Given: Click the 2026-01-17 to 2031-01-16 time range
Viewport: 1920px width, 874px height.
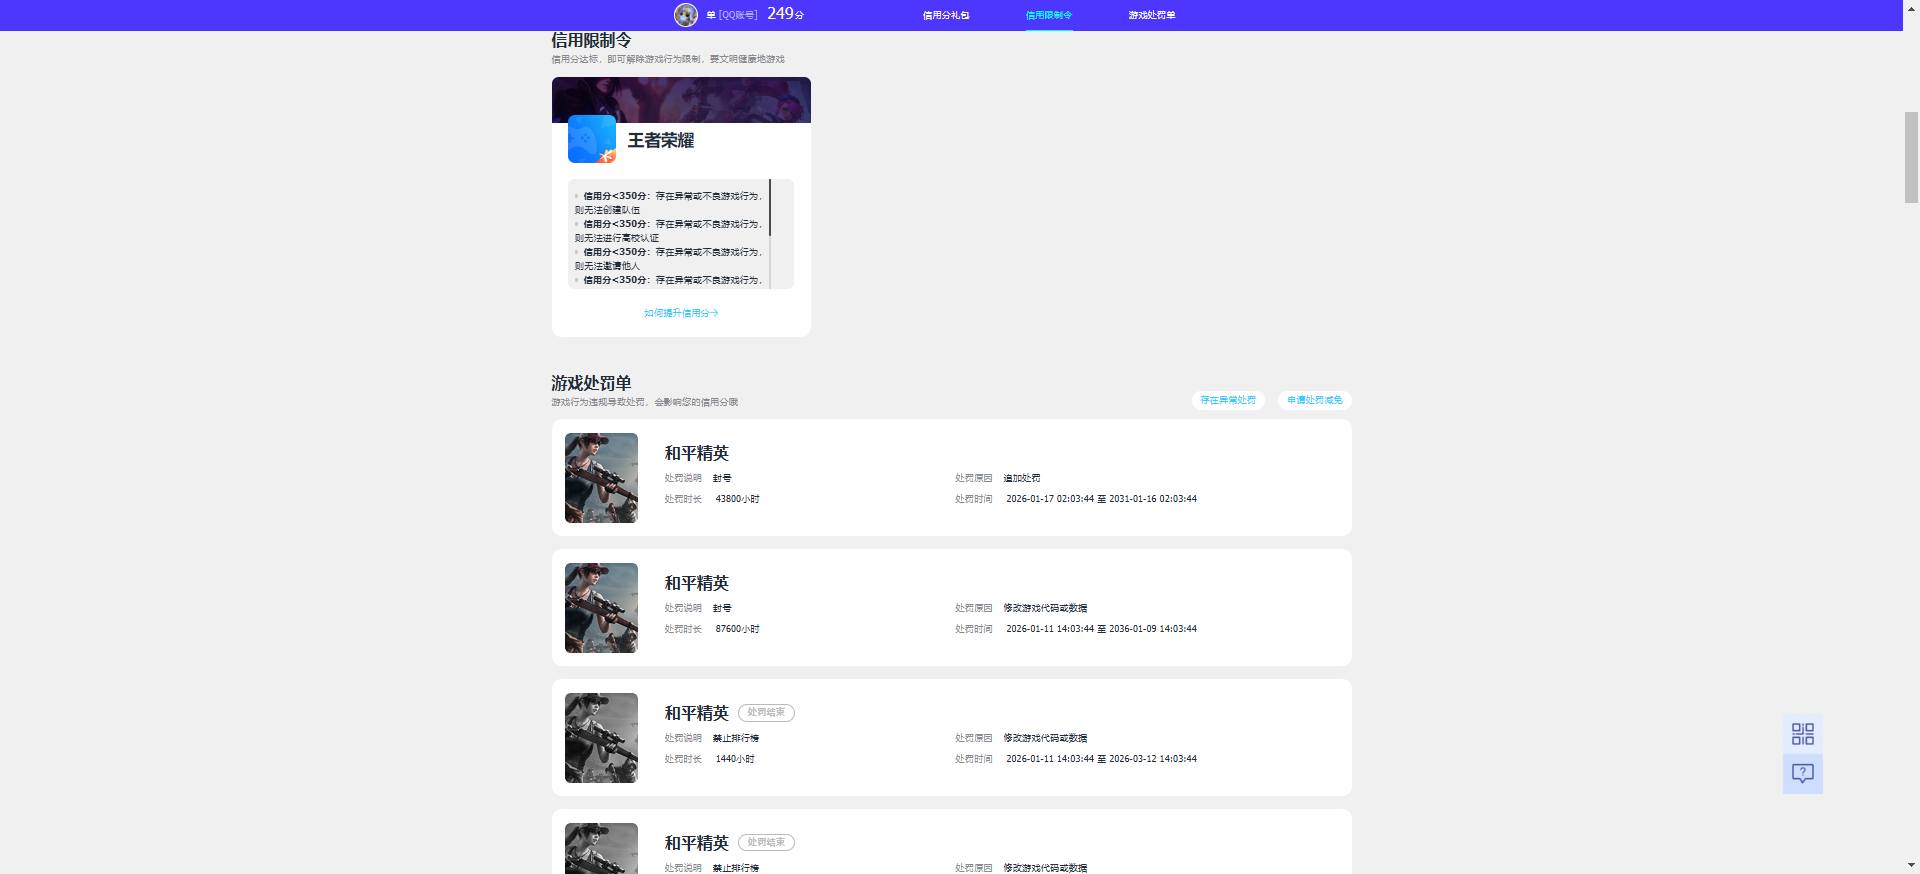Looking at the screenshot, I should tap(1101, 499).
